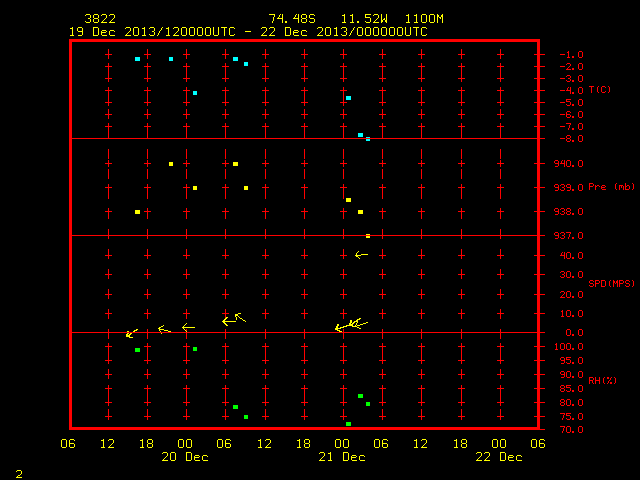Click the 21 Dec date label

click(342, 457)
